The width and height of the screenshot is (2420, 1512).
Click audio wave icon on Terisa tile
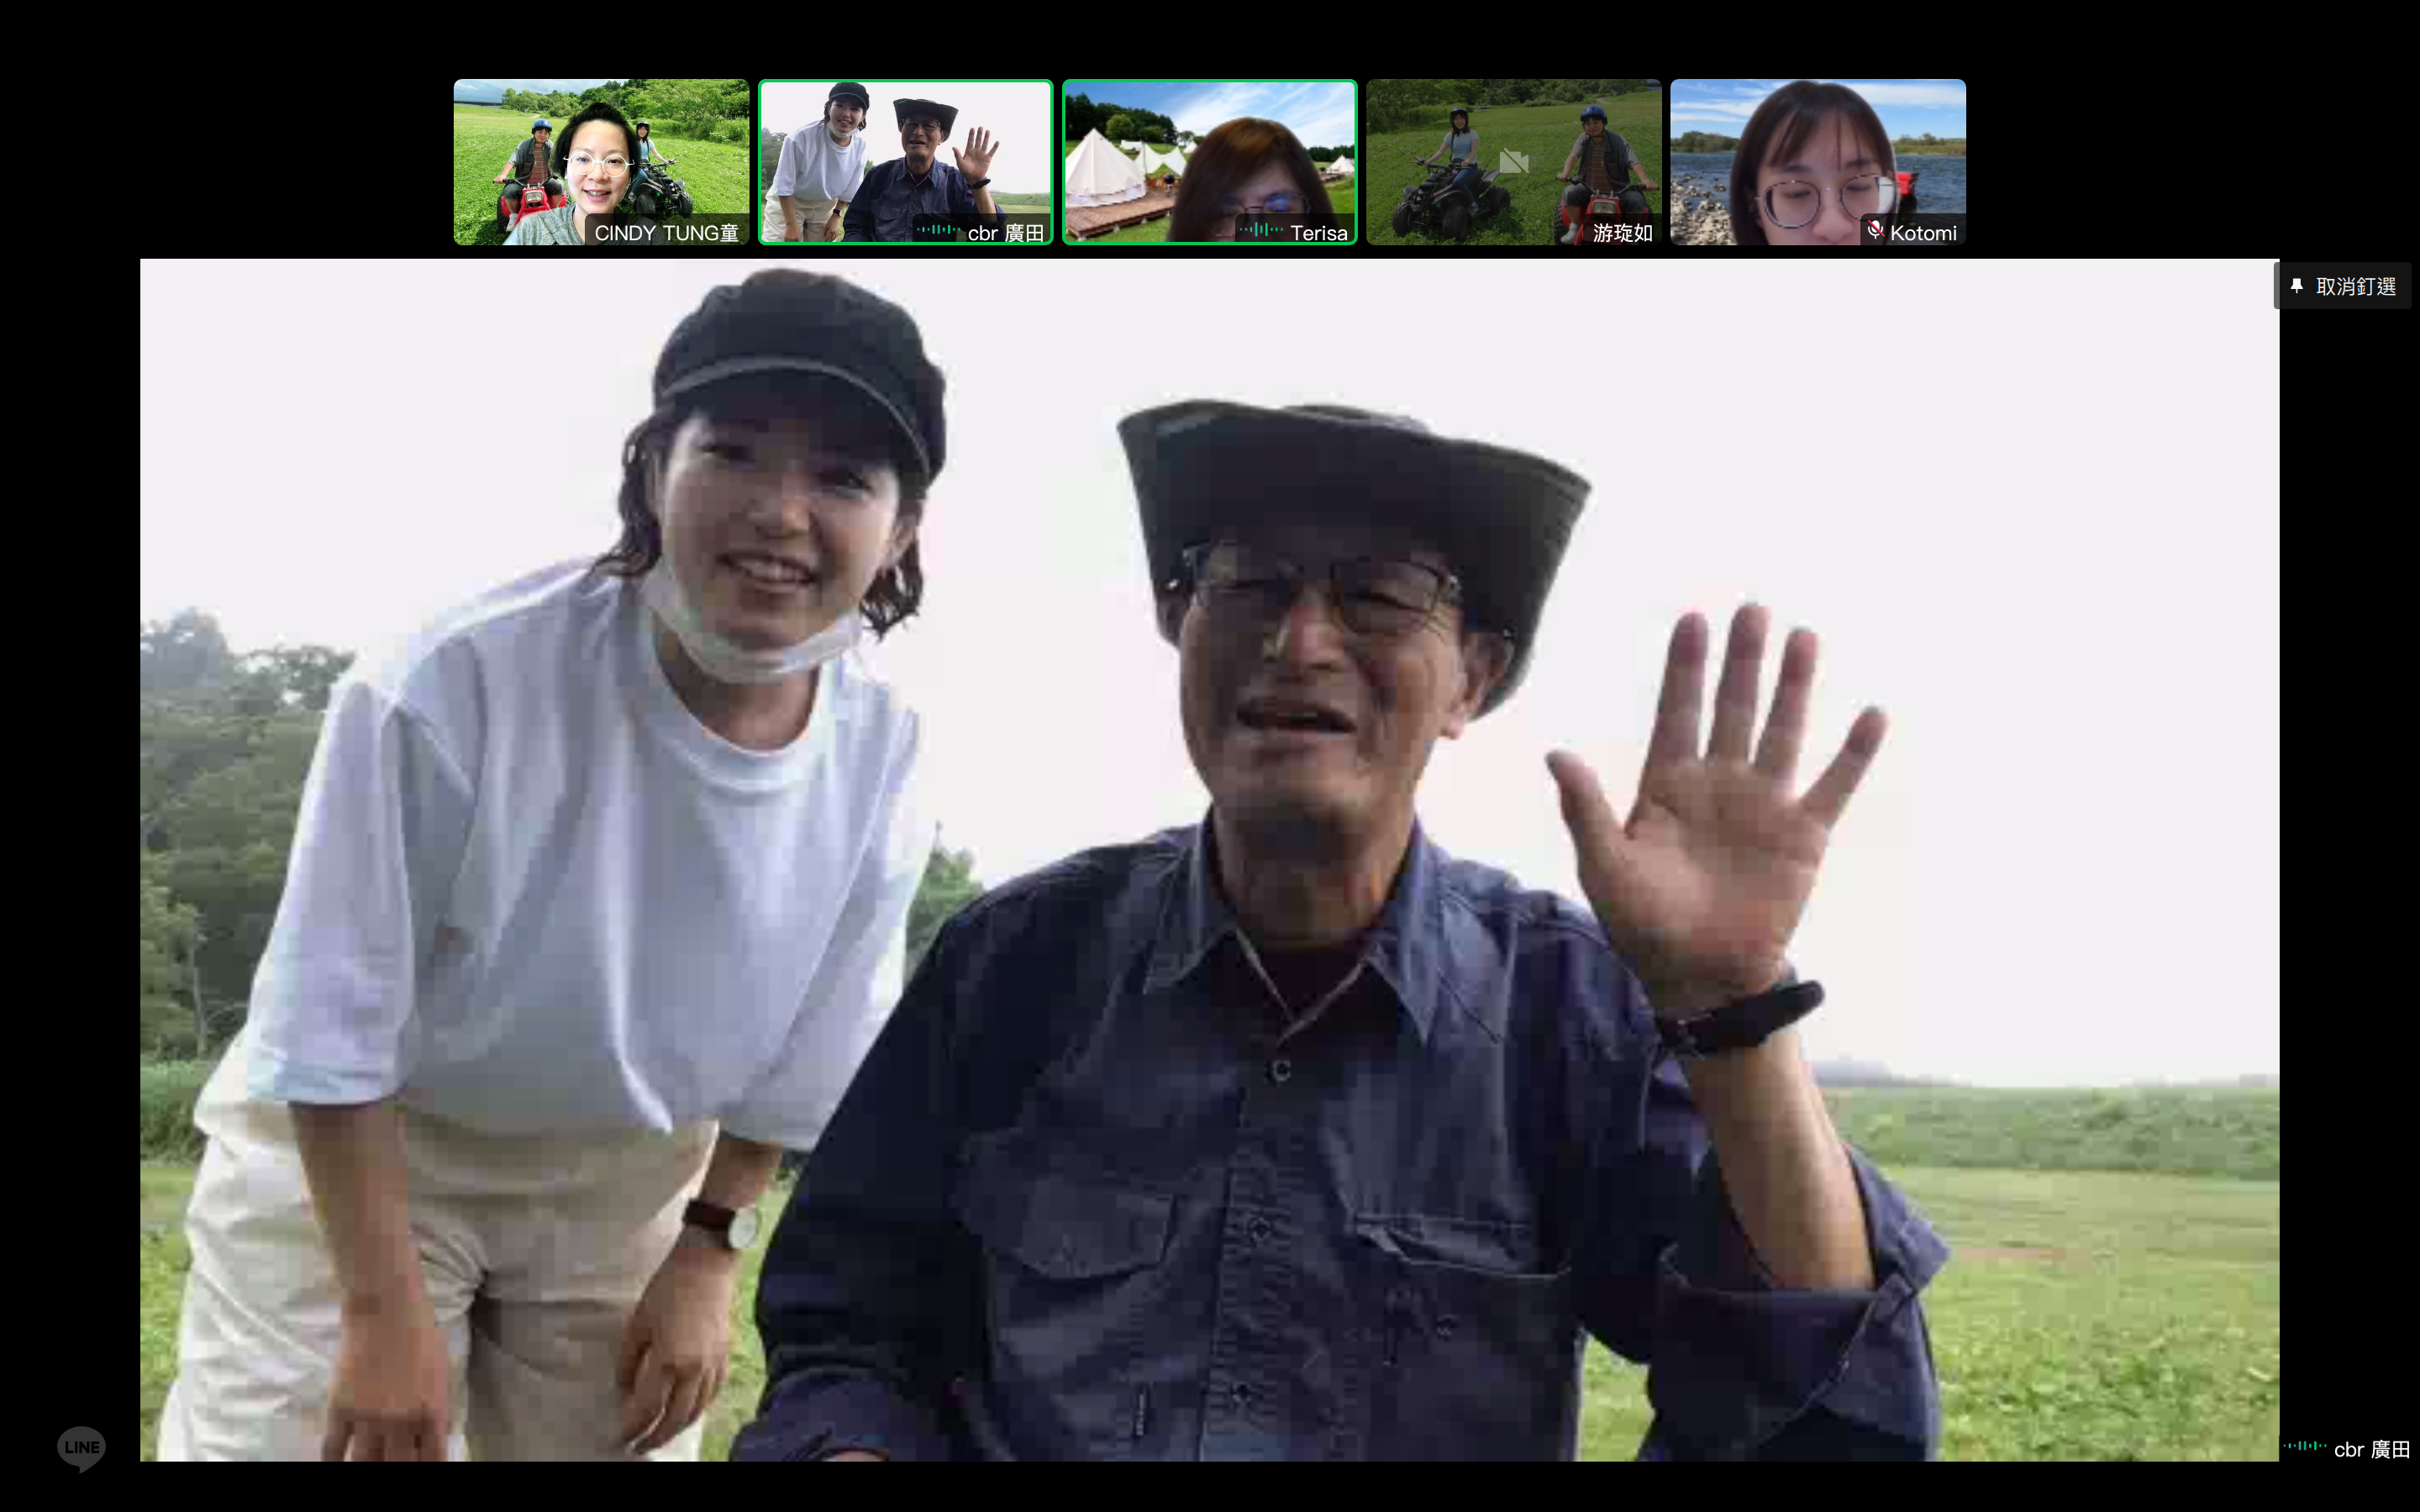[1260, 231]
